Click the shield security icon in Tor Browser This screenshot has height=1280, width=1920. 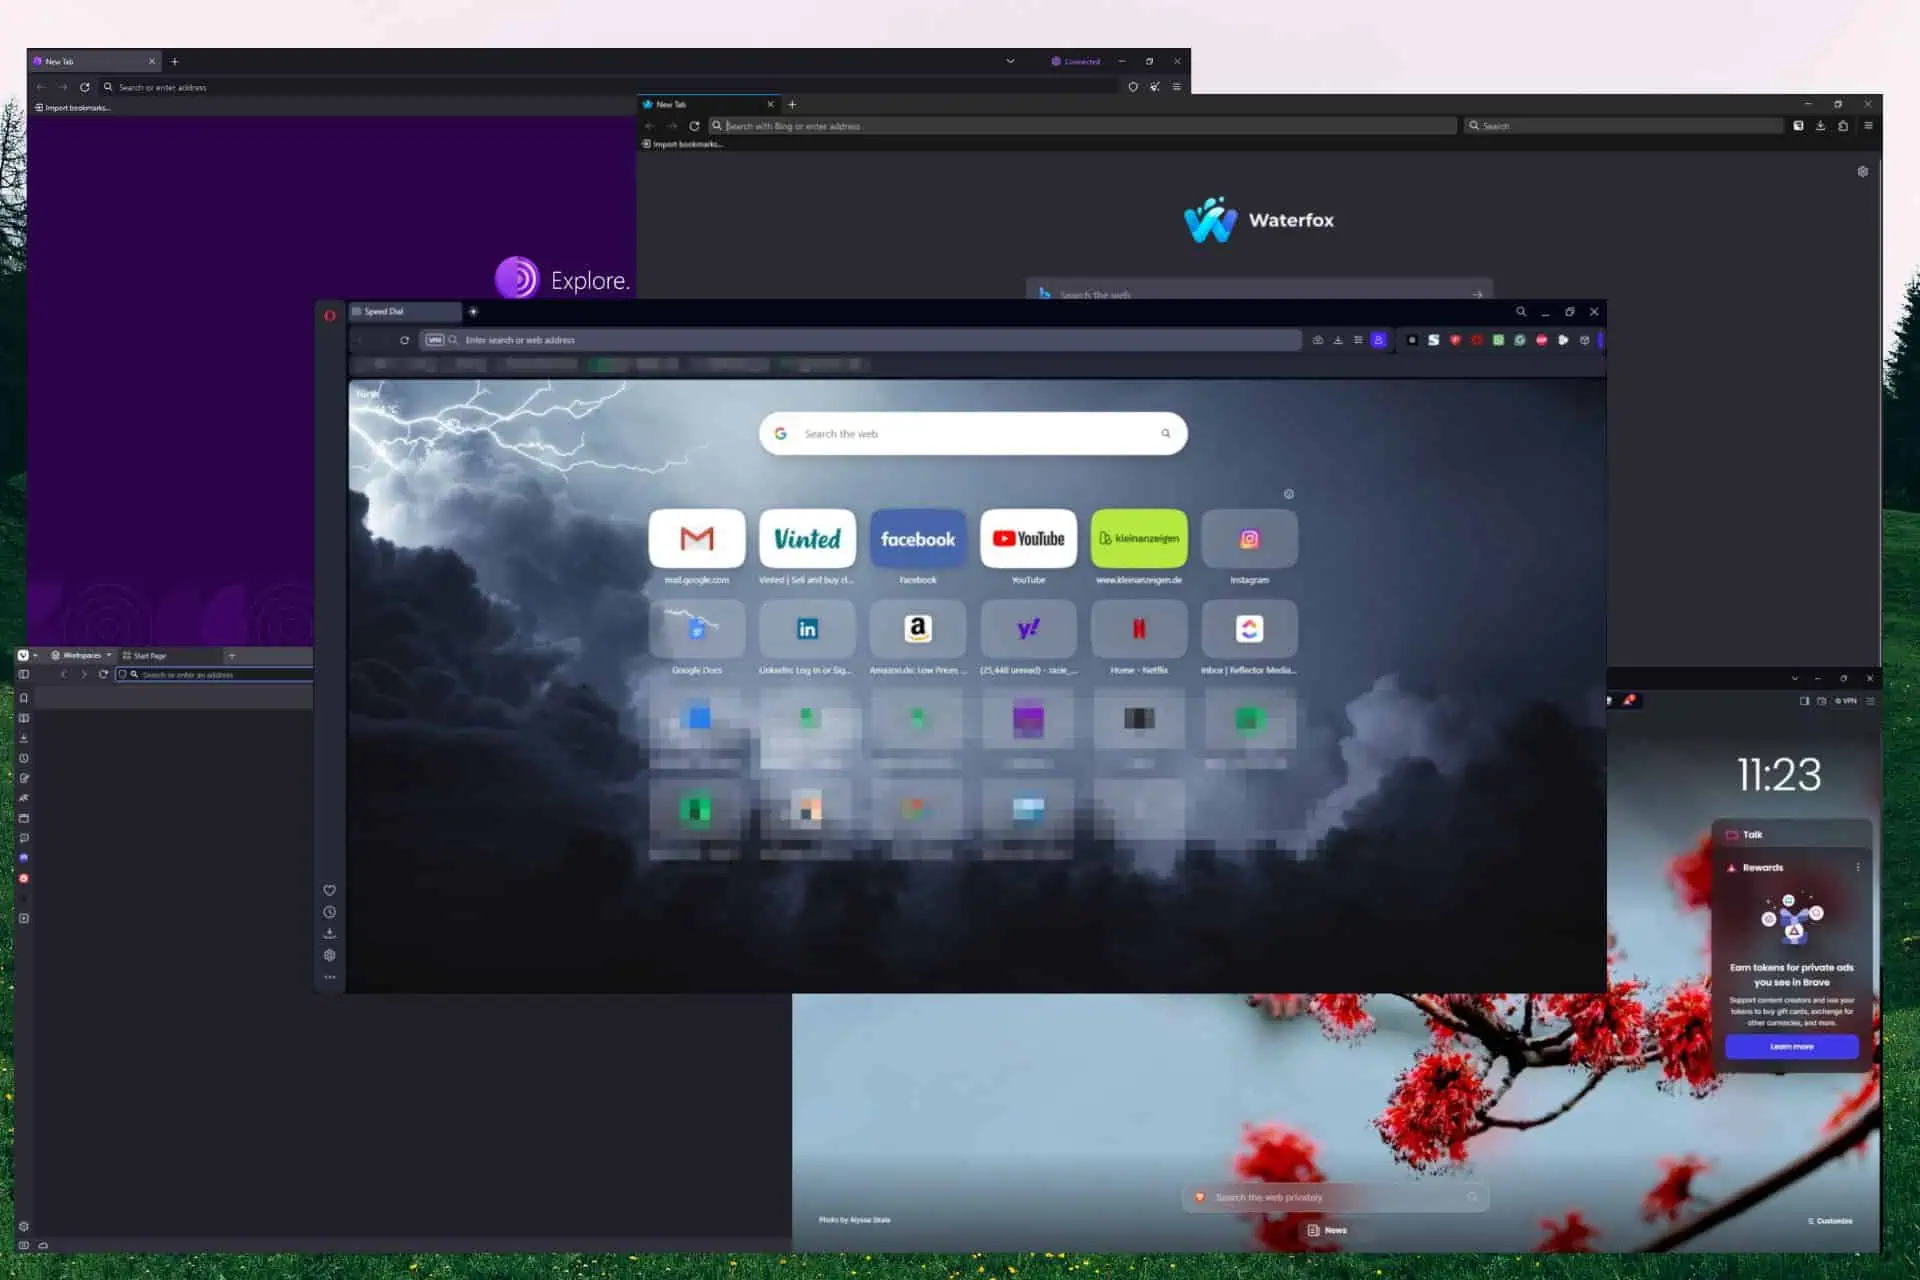tap(1133, 87)
